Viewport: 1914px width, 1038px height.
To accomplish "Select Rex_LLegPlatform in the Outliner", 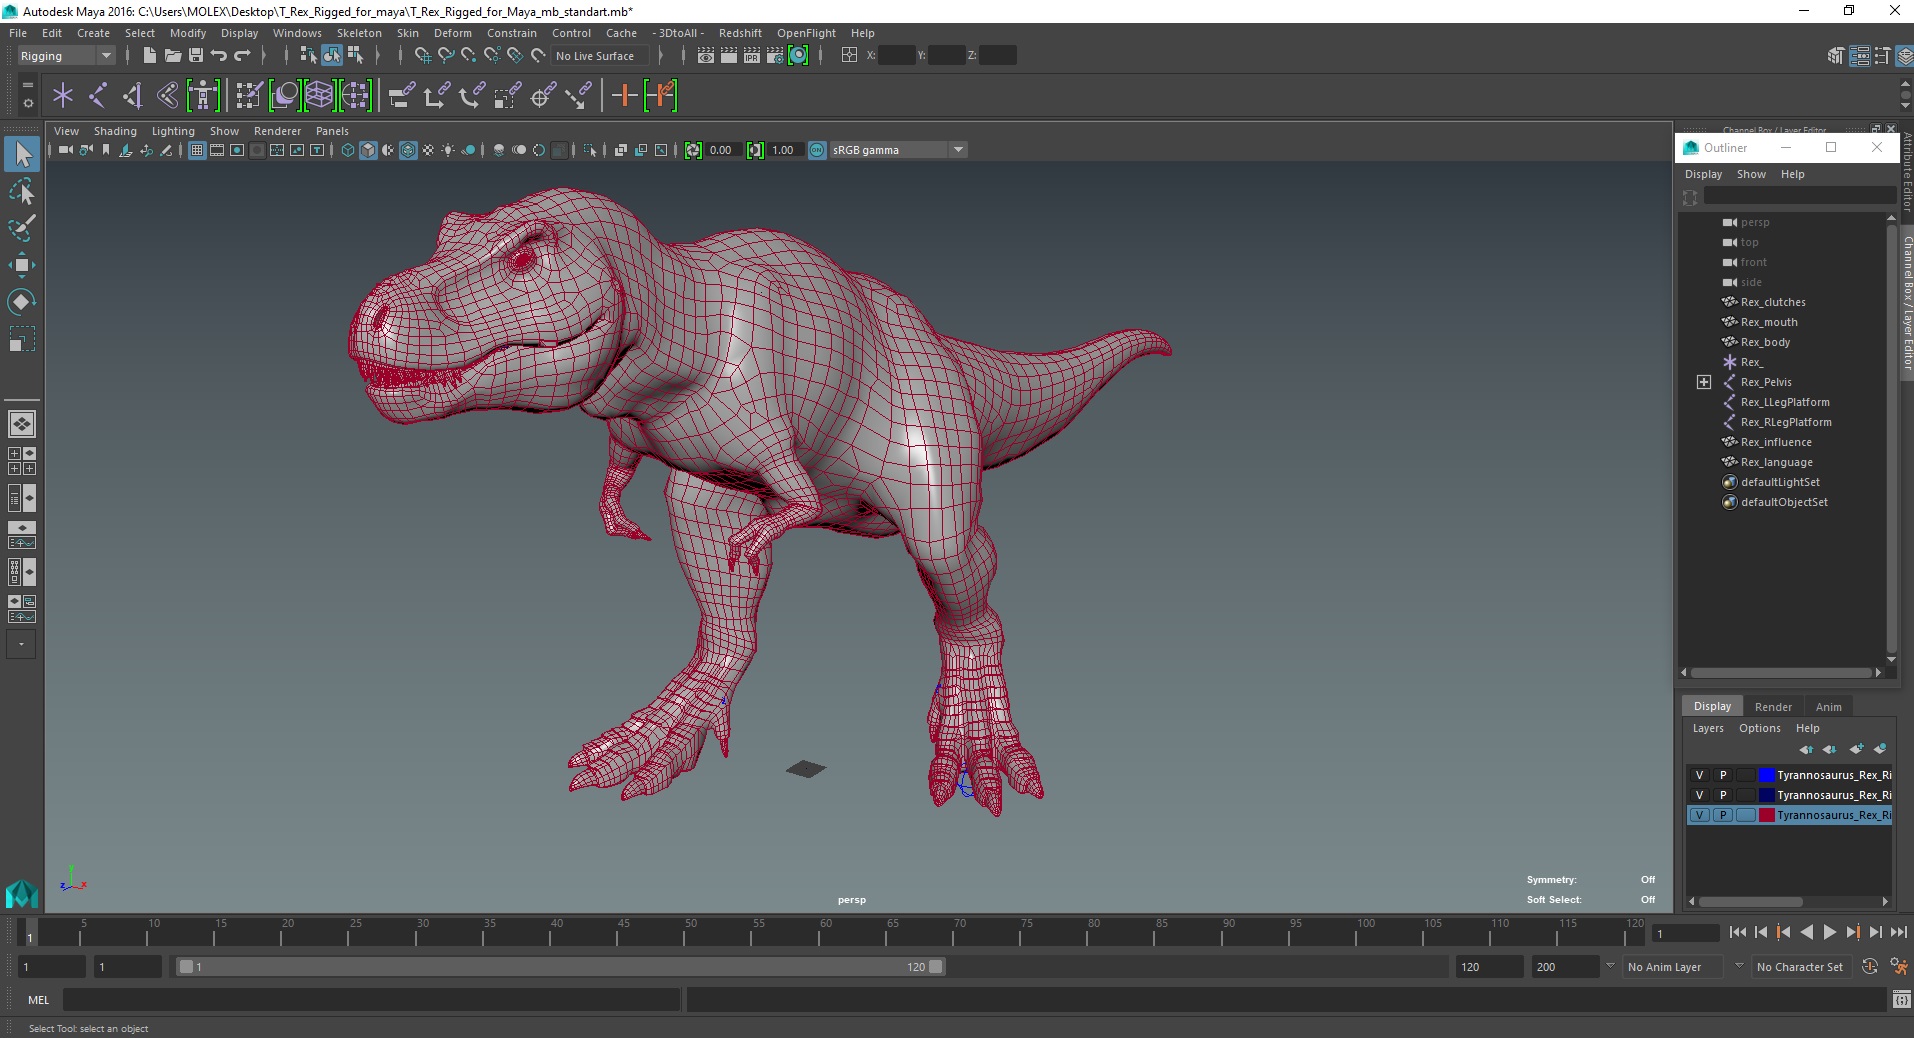I will [x=1785, y=402].
